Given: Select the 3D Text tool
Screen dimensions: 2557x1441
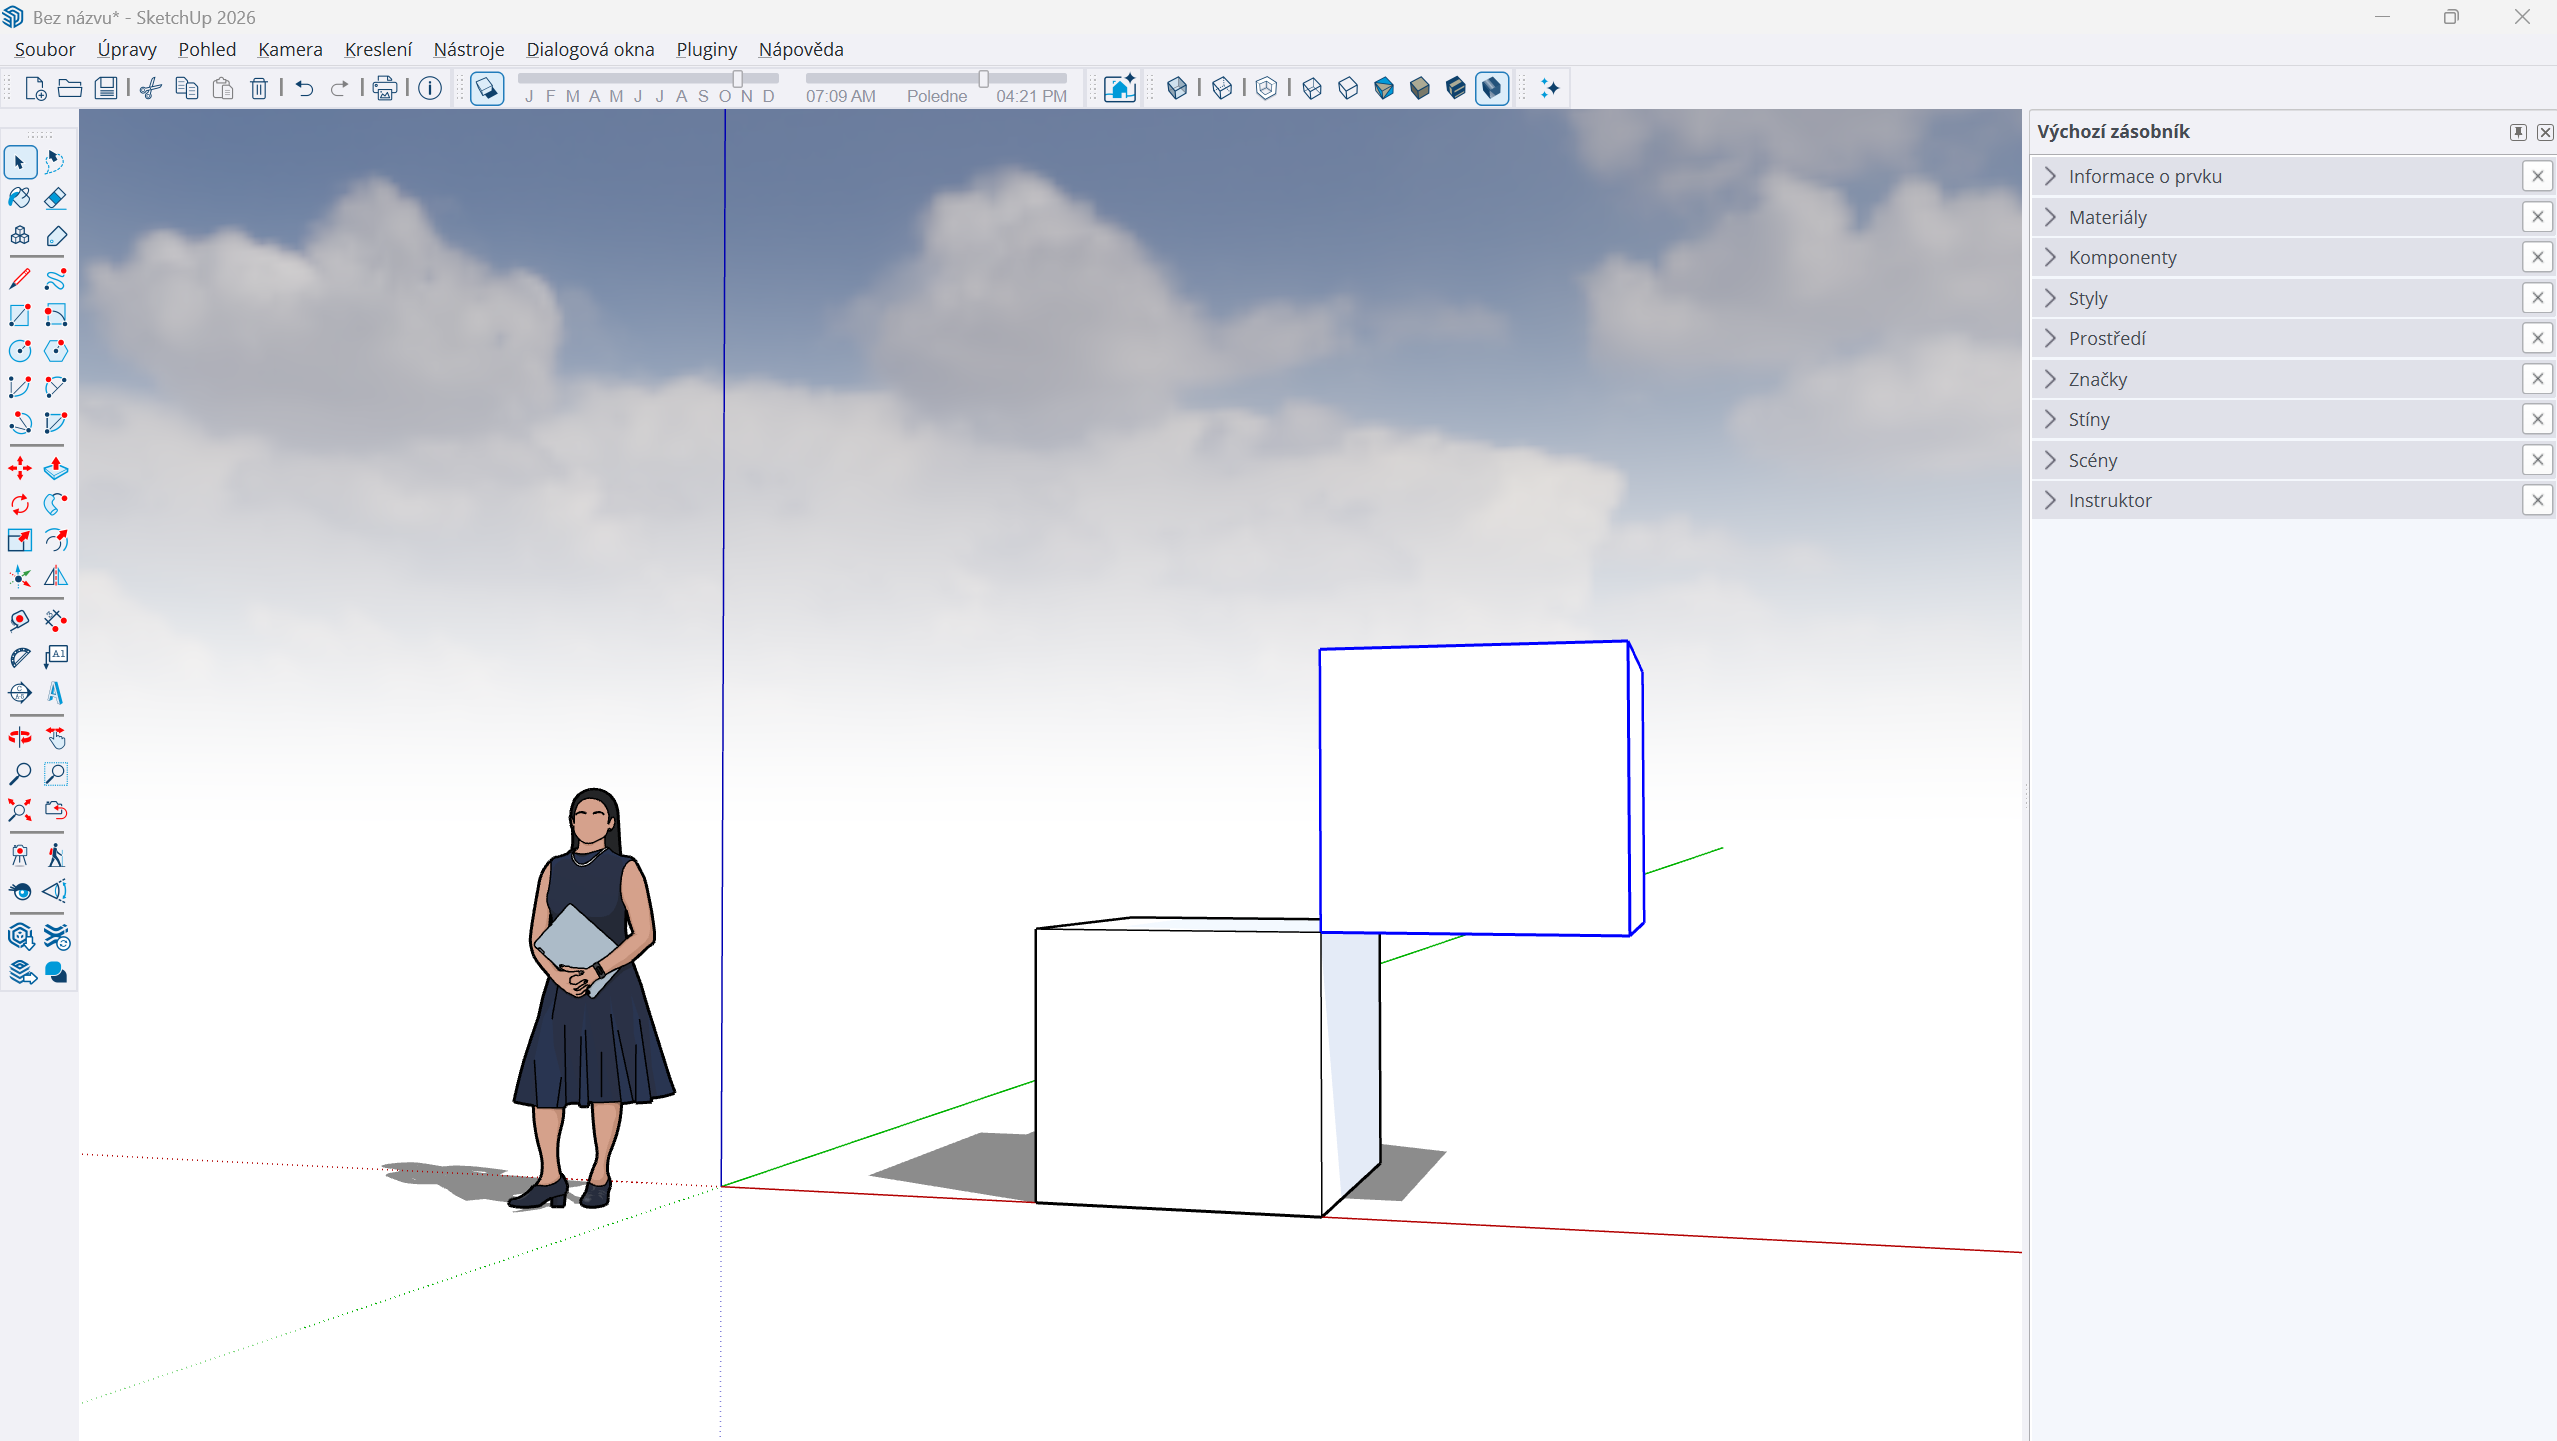Looking at the screenshot, I should (x=56, y=693).
